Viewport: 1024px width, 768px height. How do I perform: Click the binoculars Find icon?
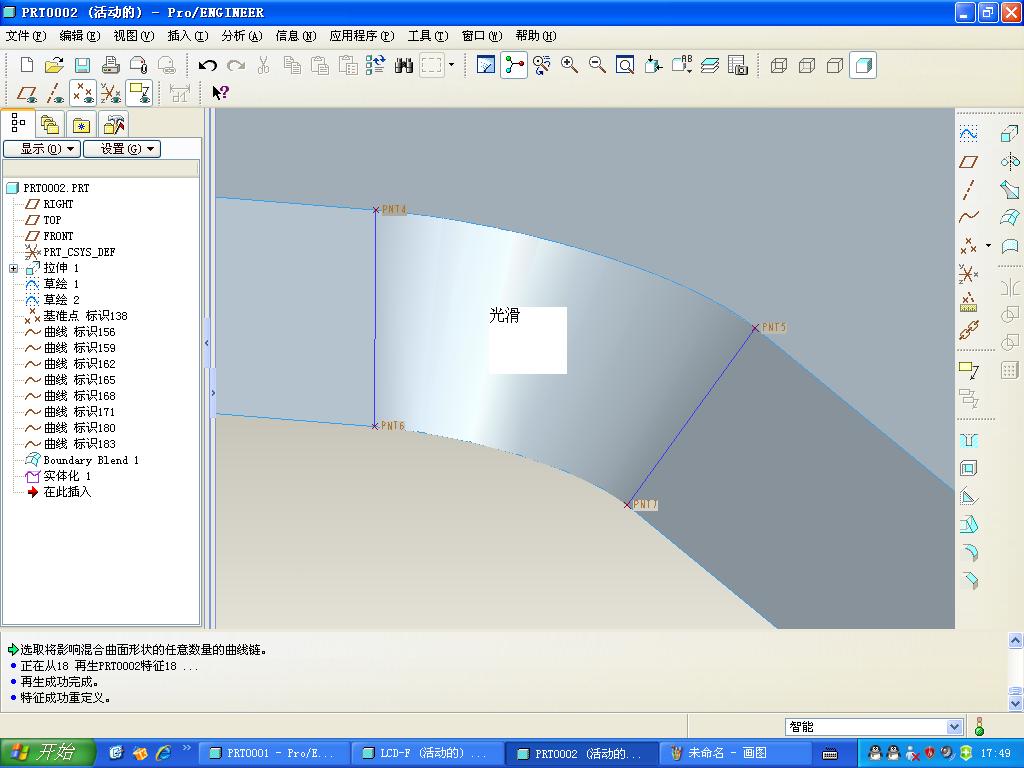coord(404,65)
